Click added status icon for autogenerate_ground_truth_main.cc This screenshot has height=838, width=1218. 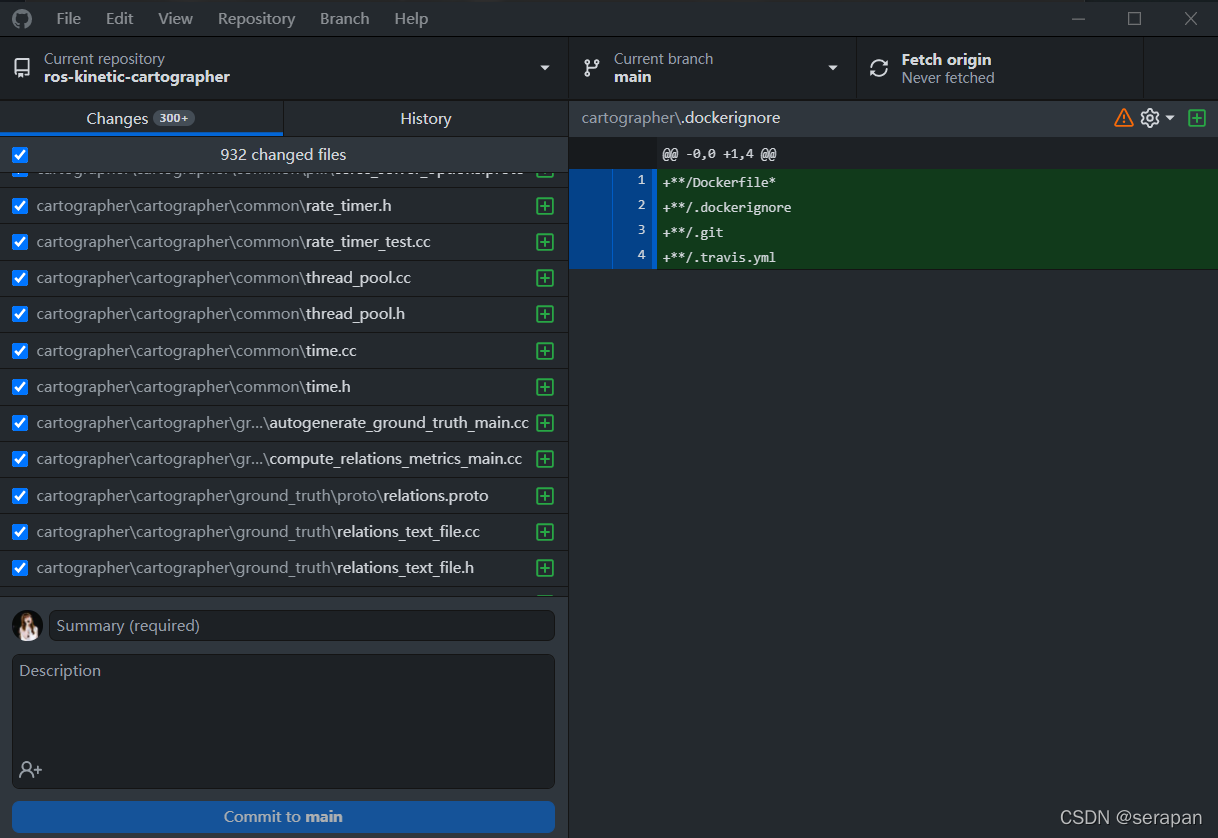click(x=545, y=423)
